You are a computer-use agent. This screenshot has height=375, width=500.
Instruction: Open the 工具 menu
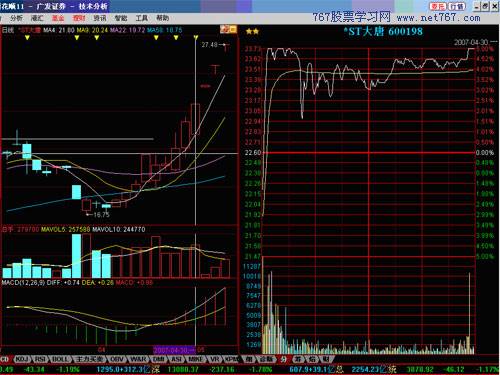141,18
